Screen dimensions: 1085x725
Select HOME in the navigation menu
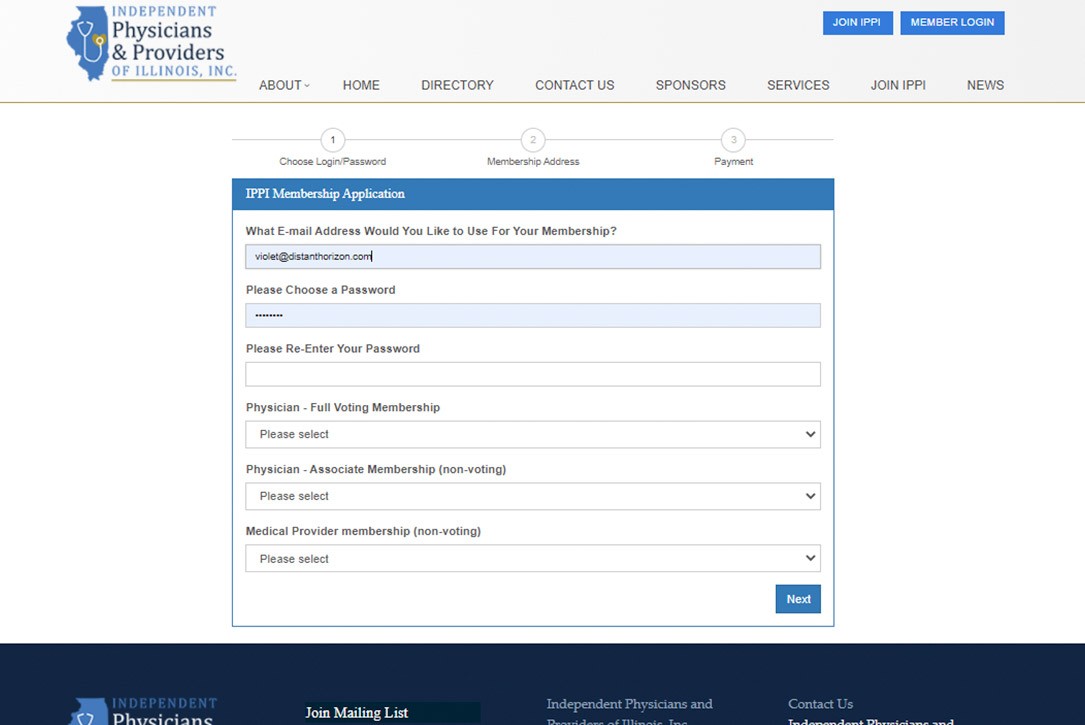(x=361, y=85)
